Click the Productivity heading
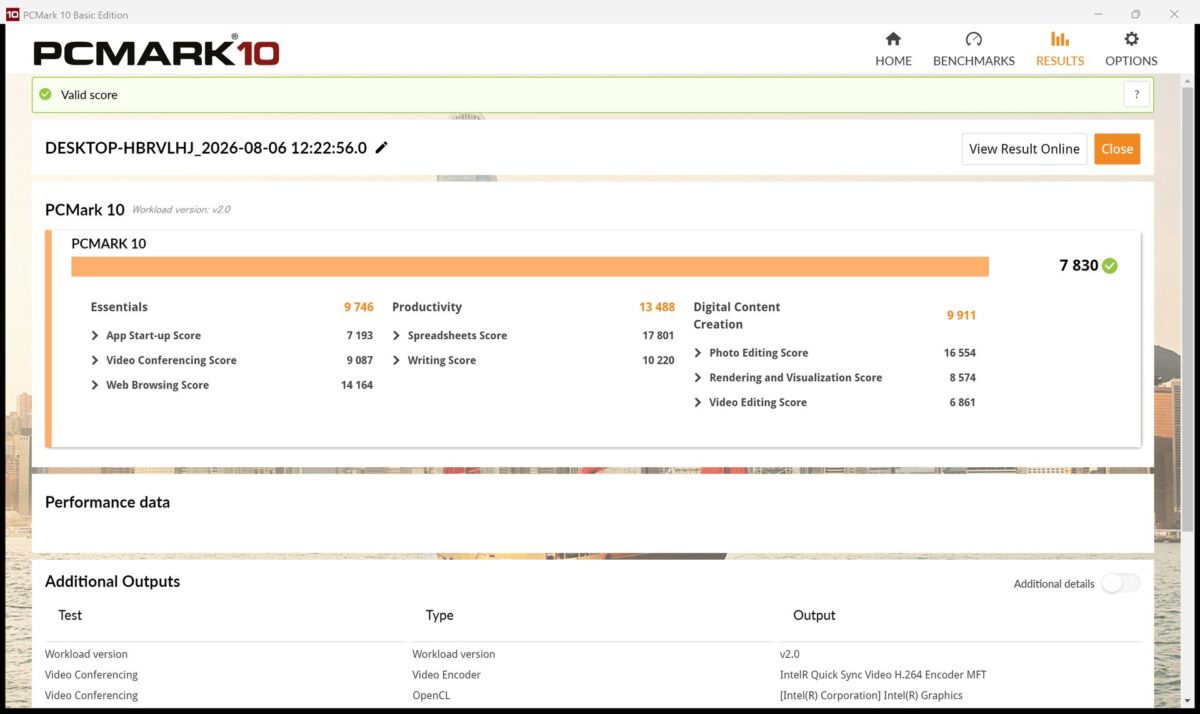Image resolution: width=1200 pixels, height=714 pixels. tap(427, 307)
